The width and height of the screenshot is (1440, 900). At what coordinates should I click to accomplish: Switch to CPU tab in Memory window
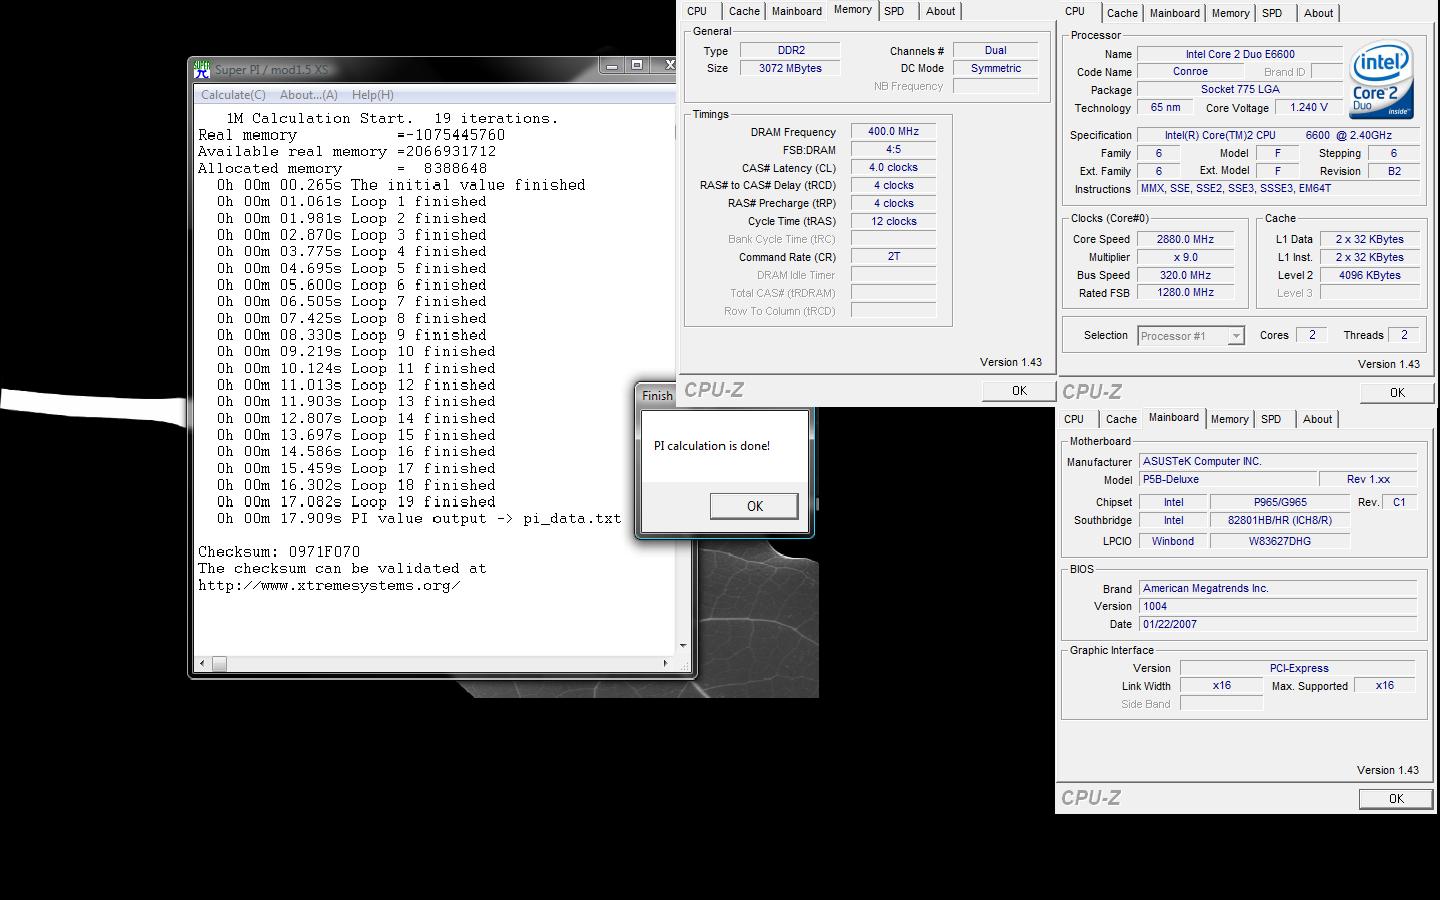[x=697, y=11]
